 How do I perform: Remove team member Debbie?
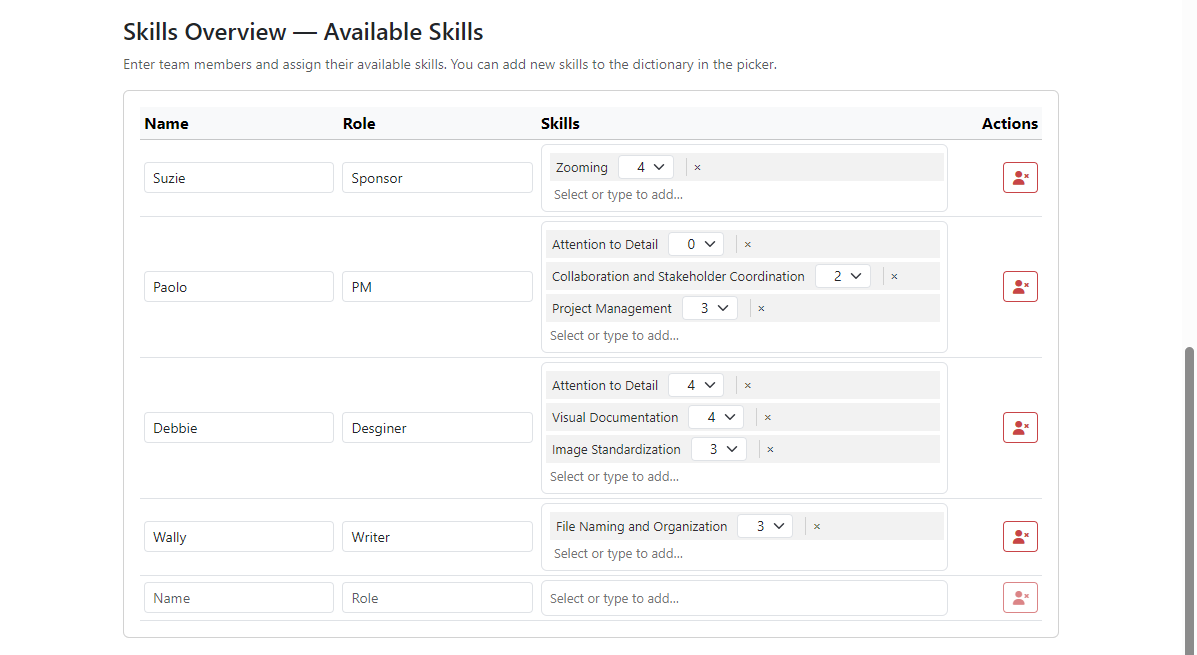(x=1020, y=428)
